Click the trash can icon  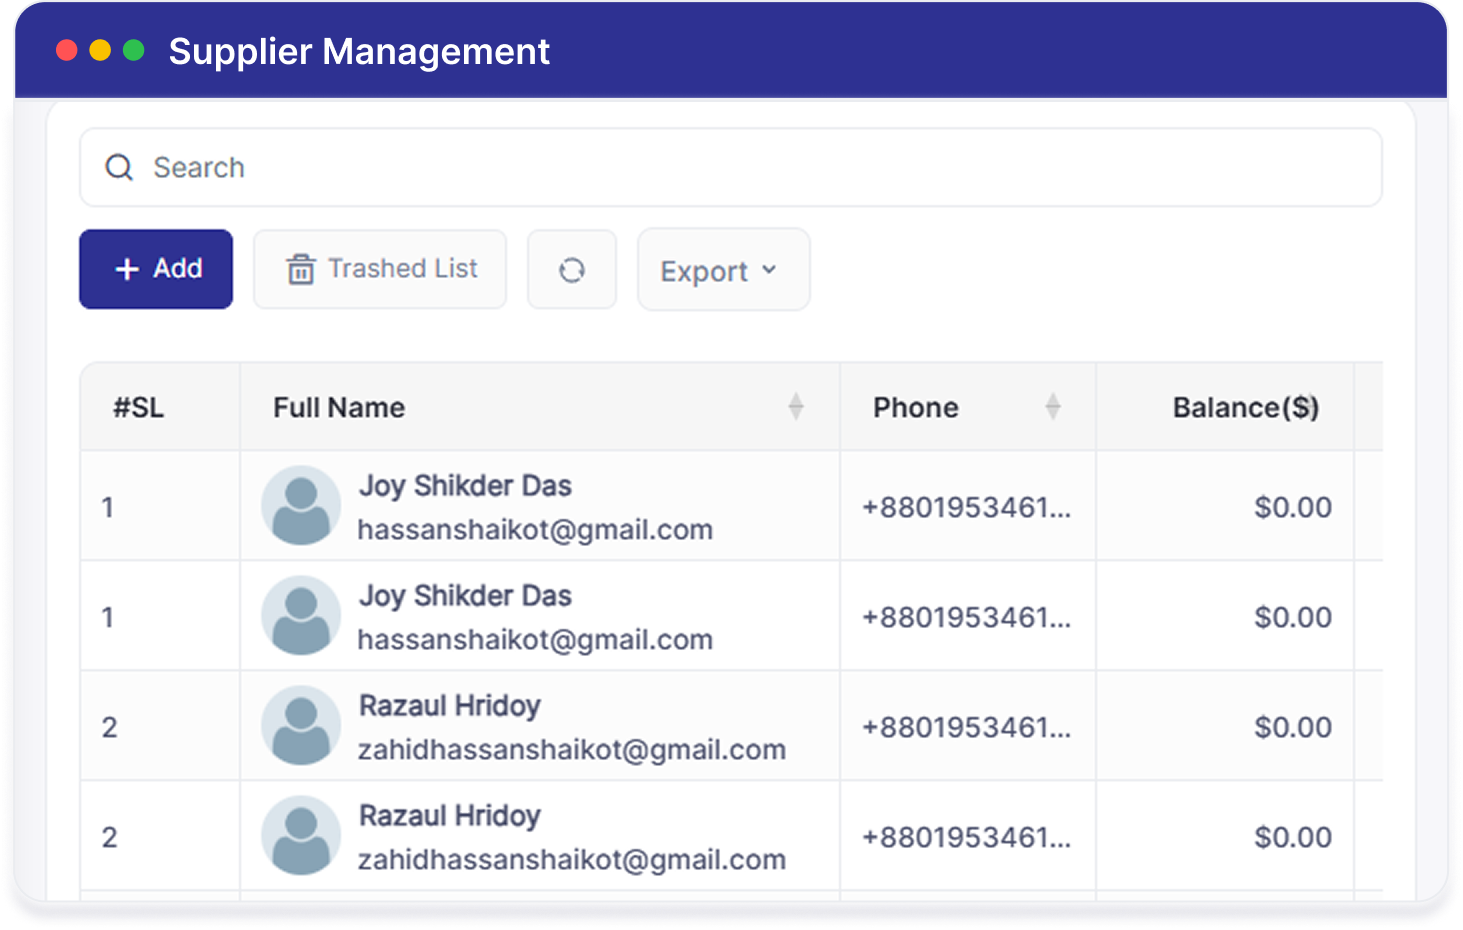tap(301, 269)
